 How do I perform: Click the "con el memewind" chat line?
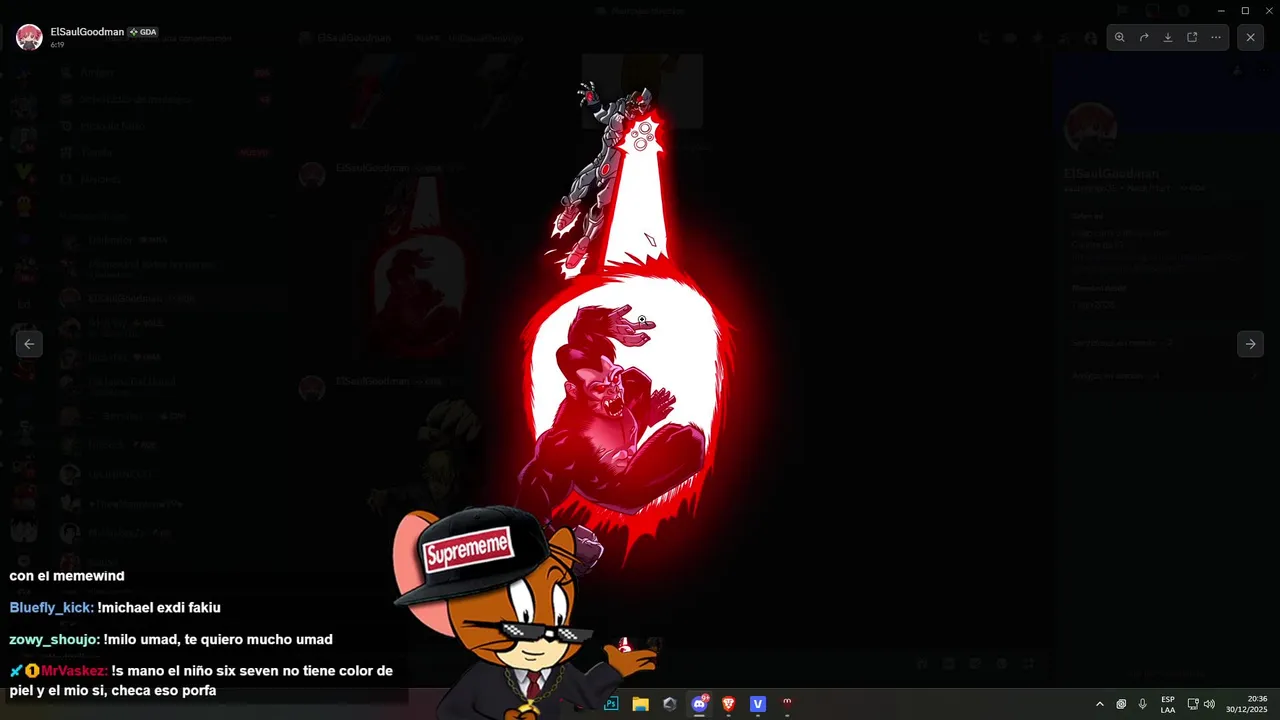click(67, 576)
